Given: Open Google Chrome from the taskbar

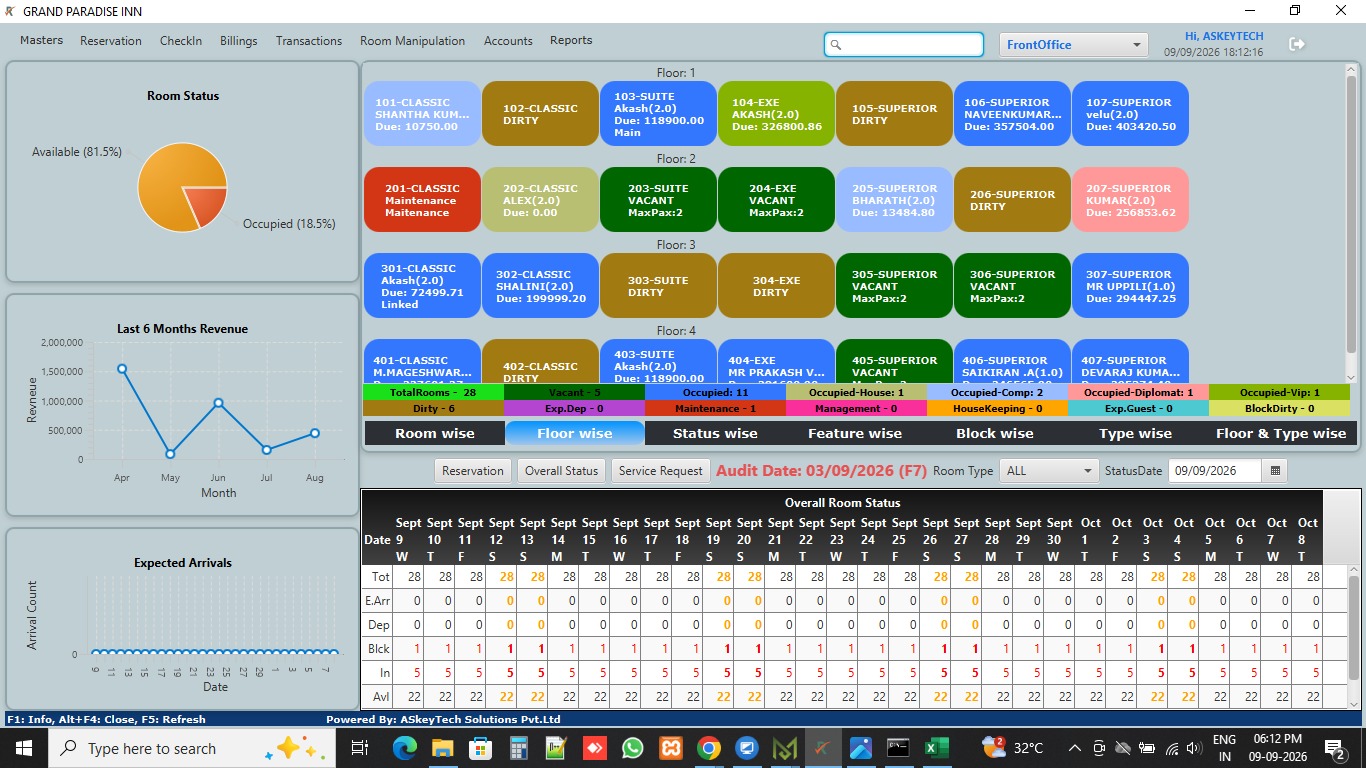Looking at the screenshot, I should (x=708, y=748).
